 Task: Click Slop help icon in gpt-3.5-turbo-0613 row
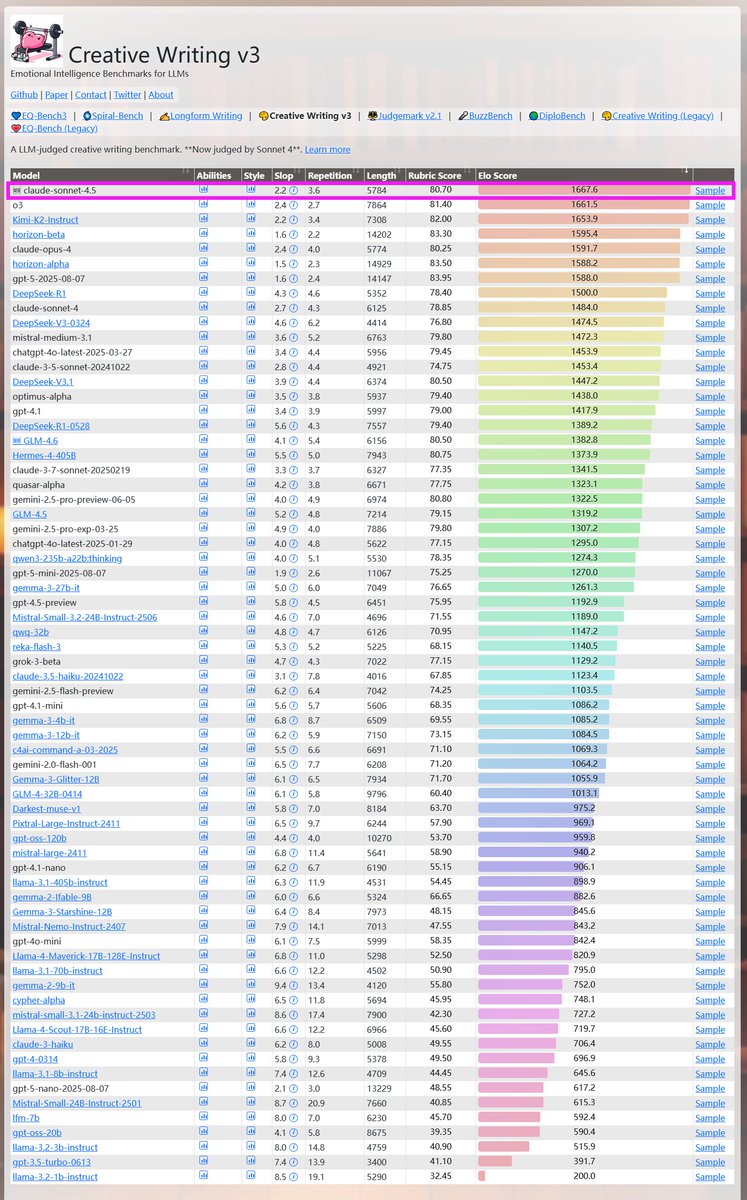tap(294, 1162)
